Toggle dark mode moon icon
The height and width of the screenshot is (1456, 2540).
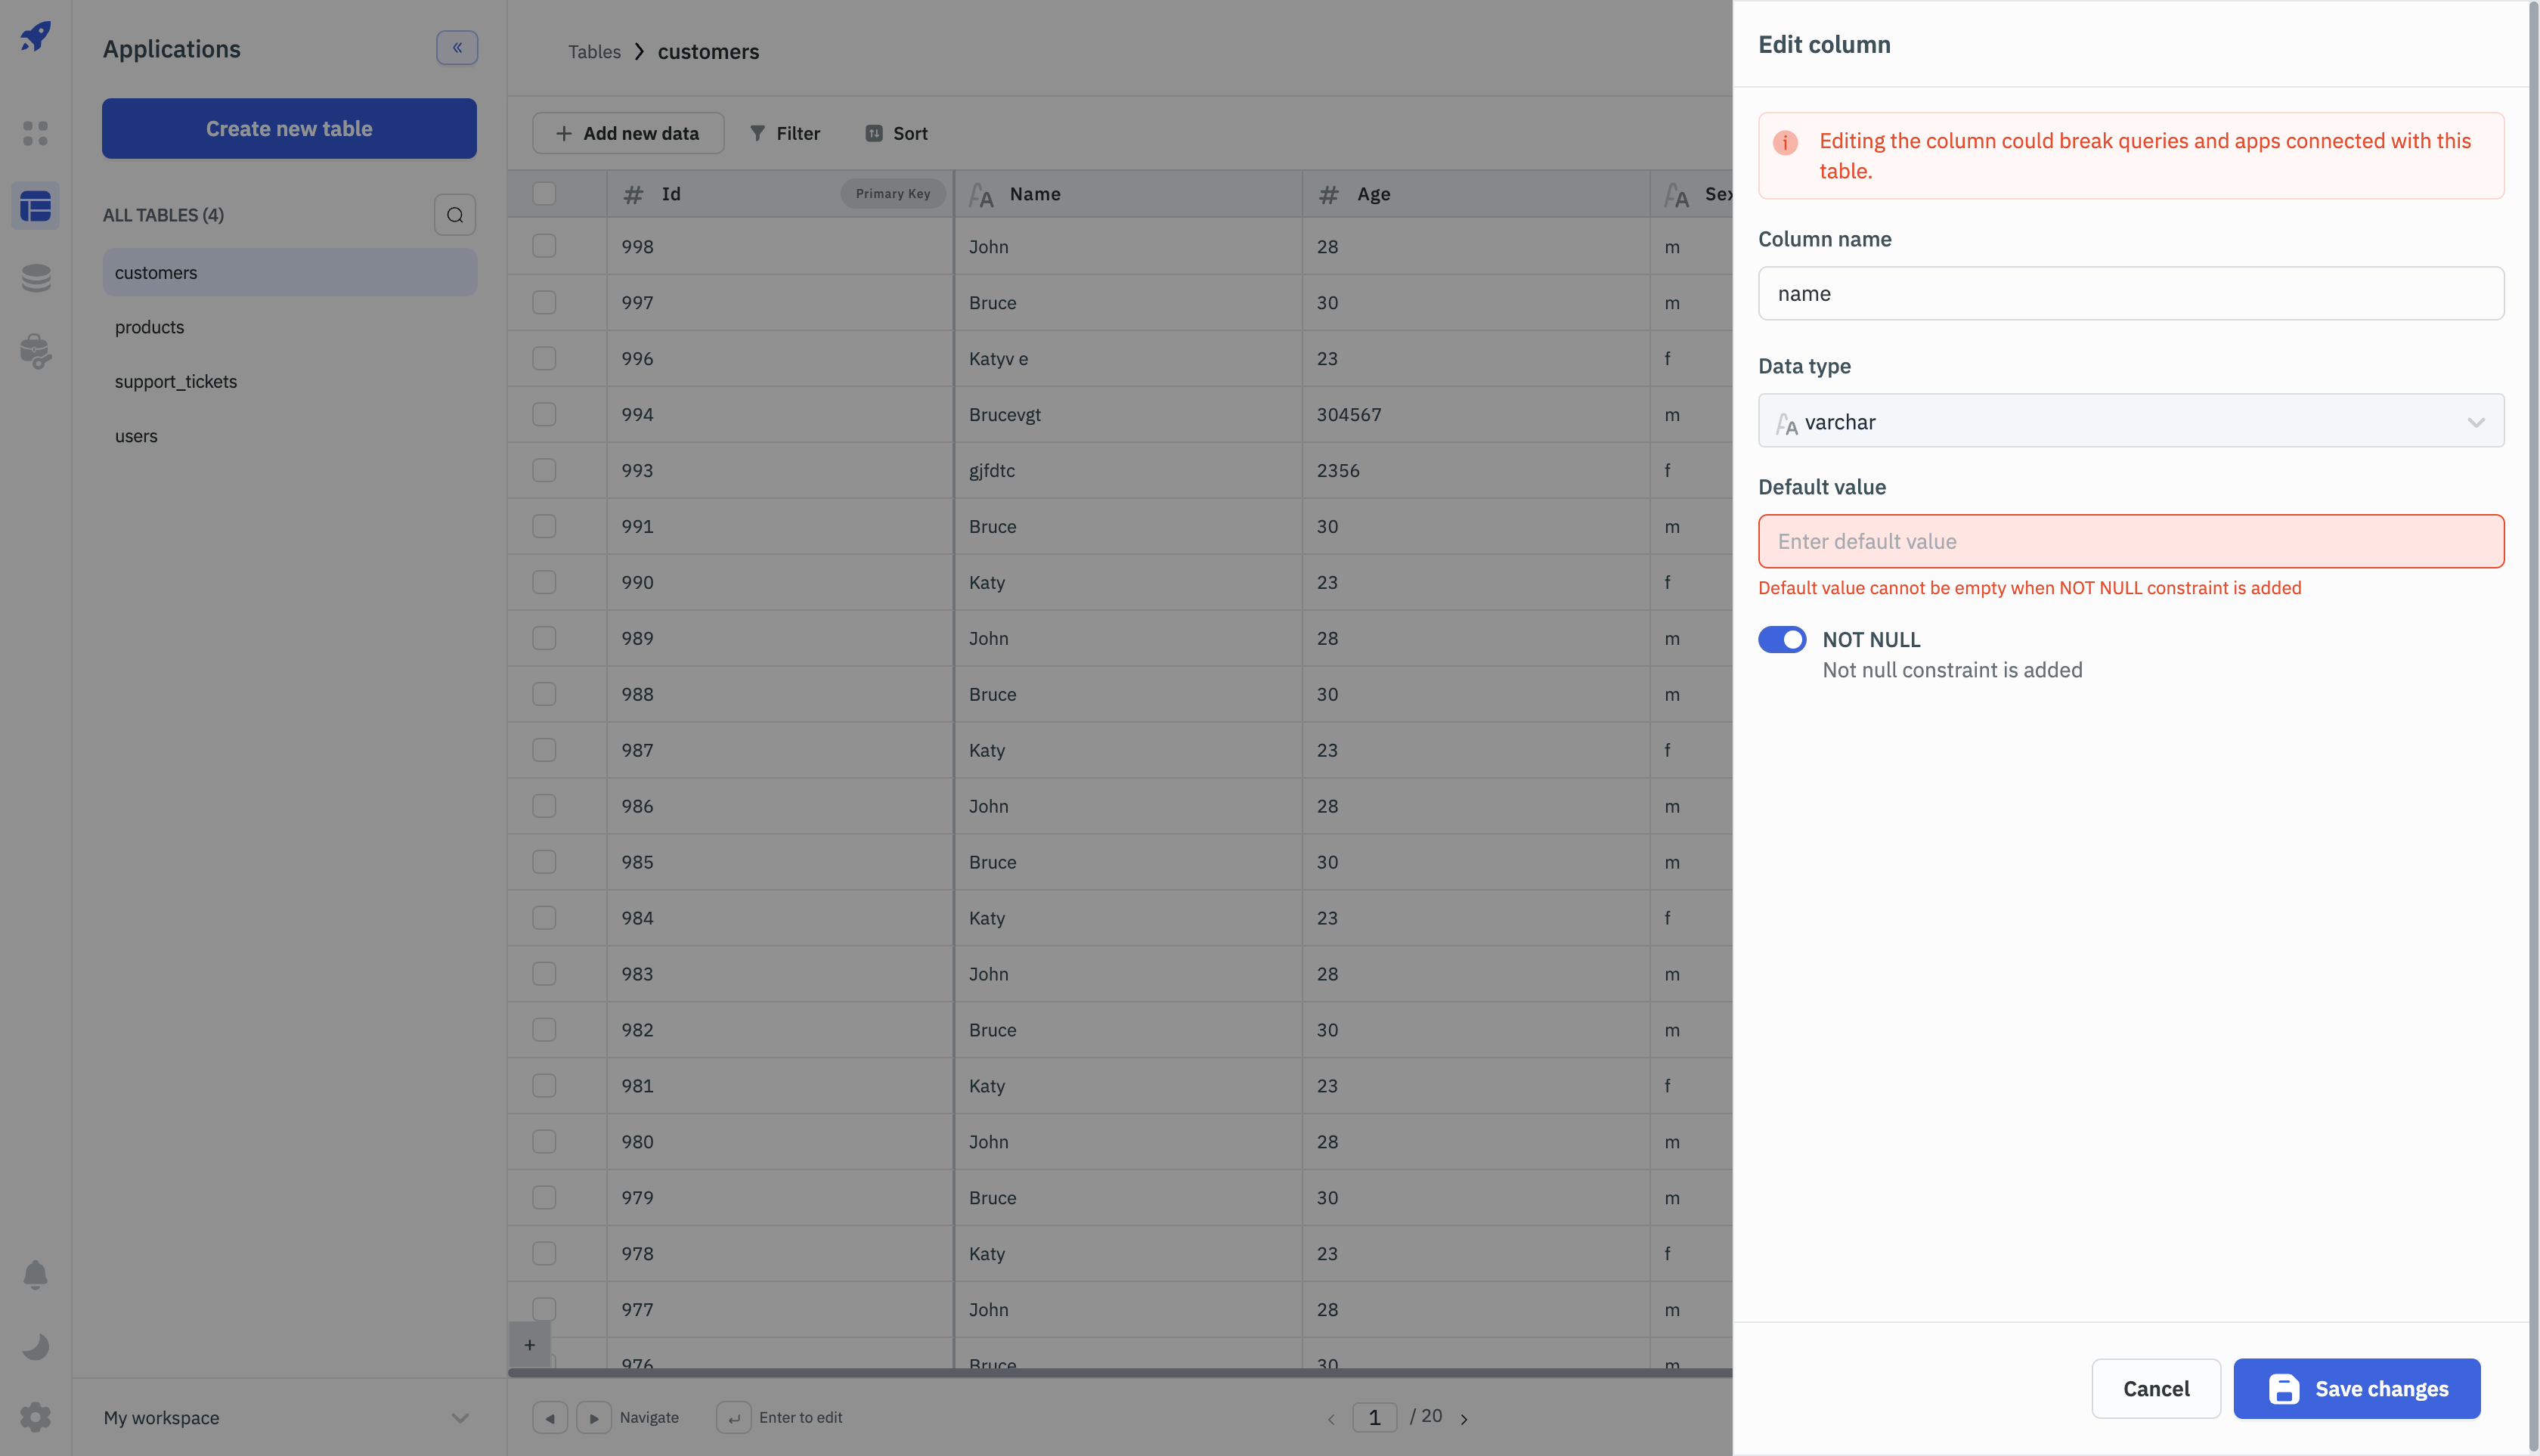tap(36, 1346)
